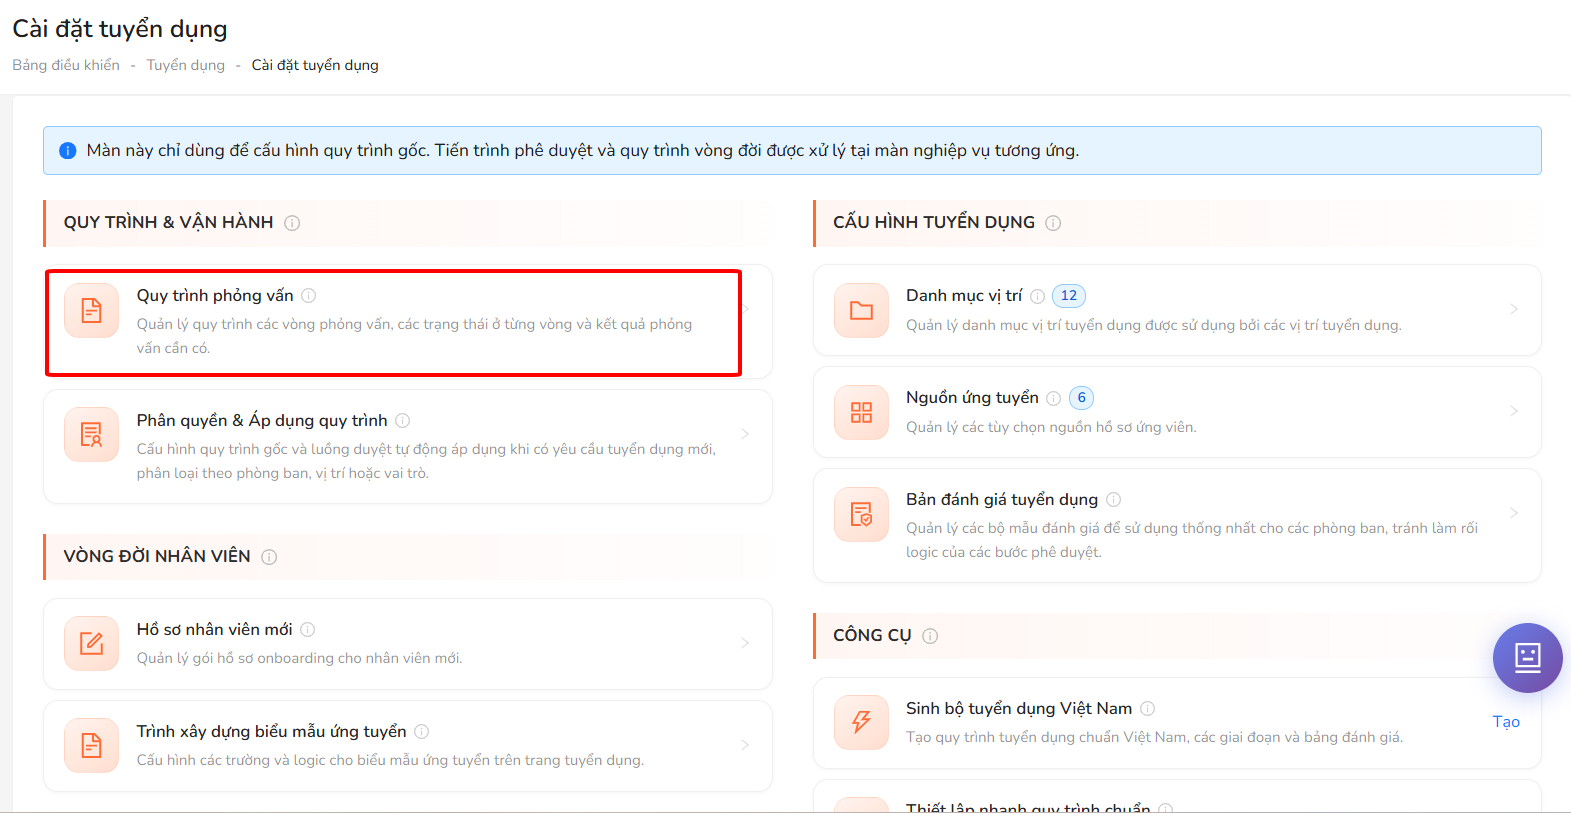Open the Danh mục vị trí title

(964, 296)
